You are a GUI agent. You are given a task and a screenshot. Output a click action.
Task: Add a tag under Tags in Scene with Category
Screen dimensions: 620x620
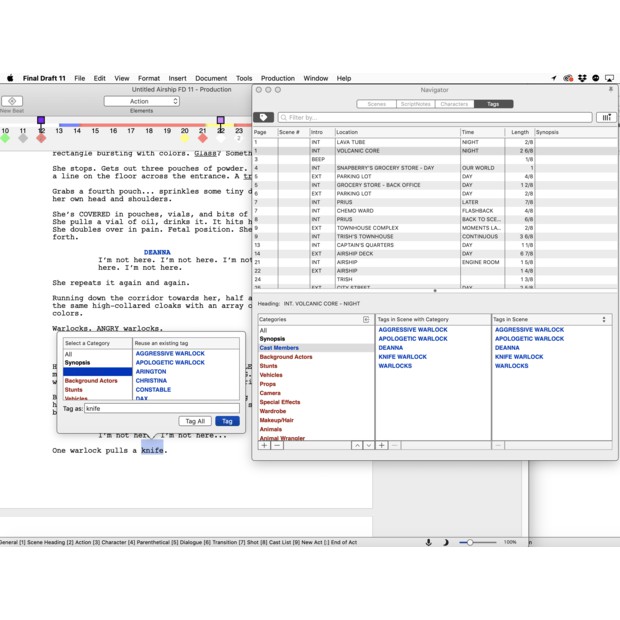pyautogui.click(x=382, y=445)
